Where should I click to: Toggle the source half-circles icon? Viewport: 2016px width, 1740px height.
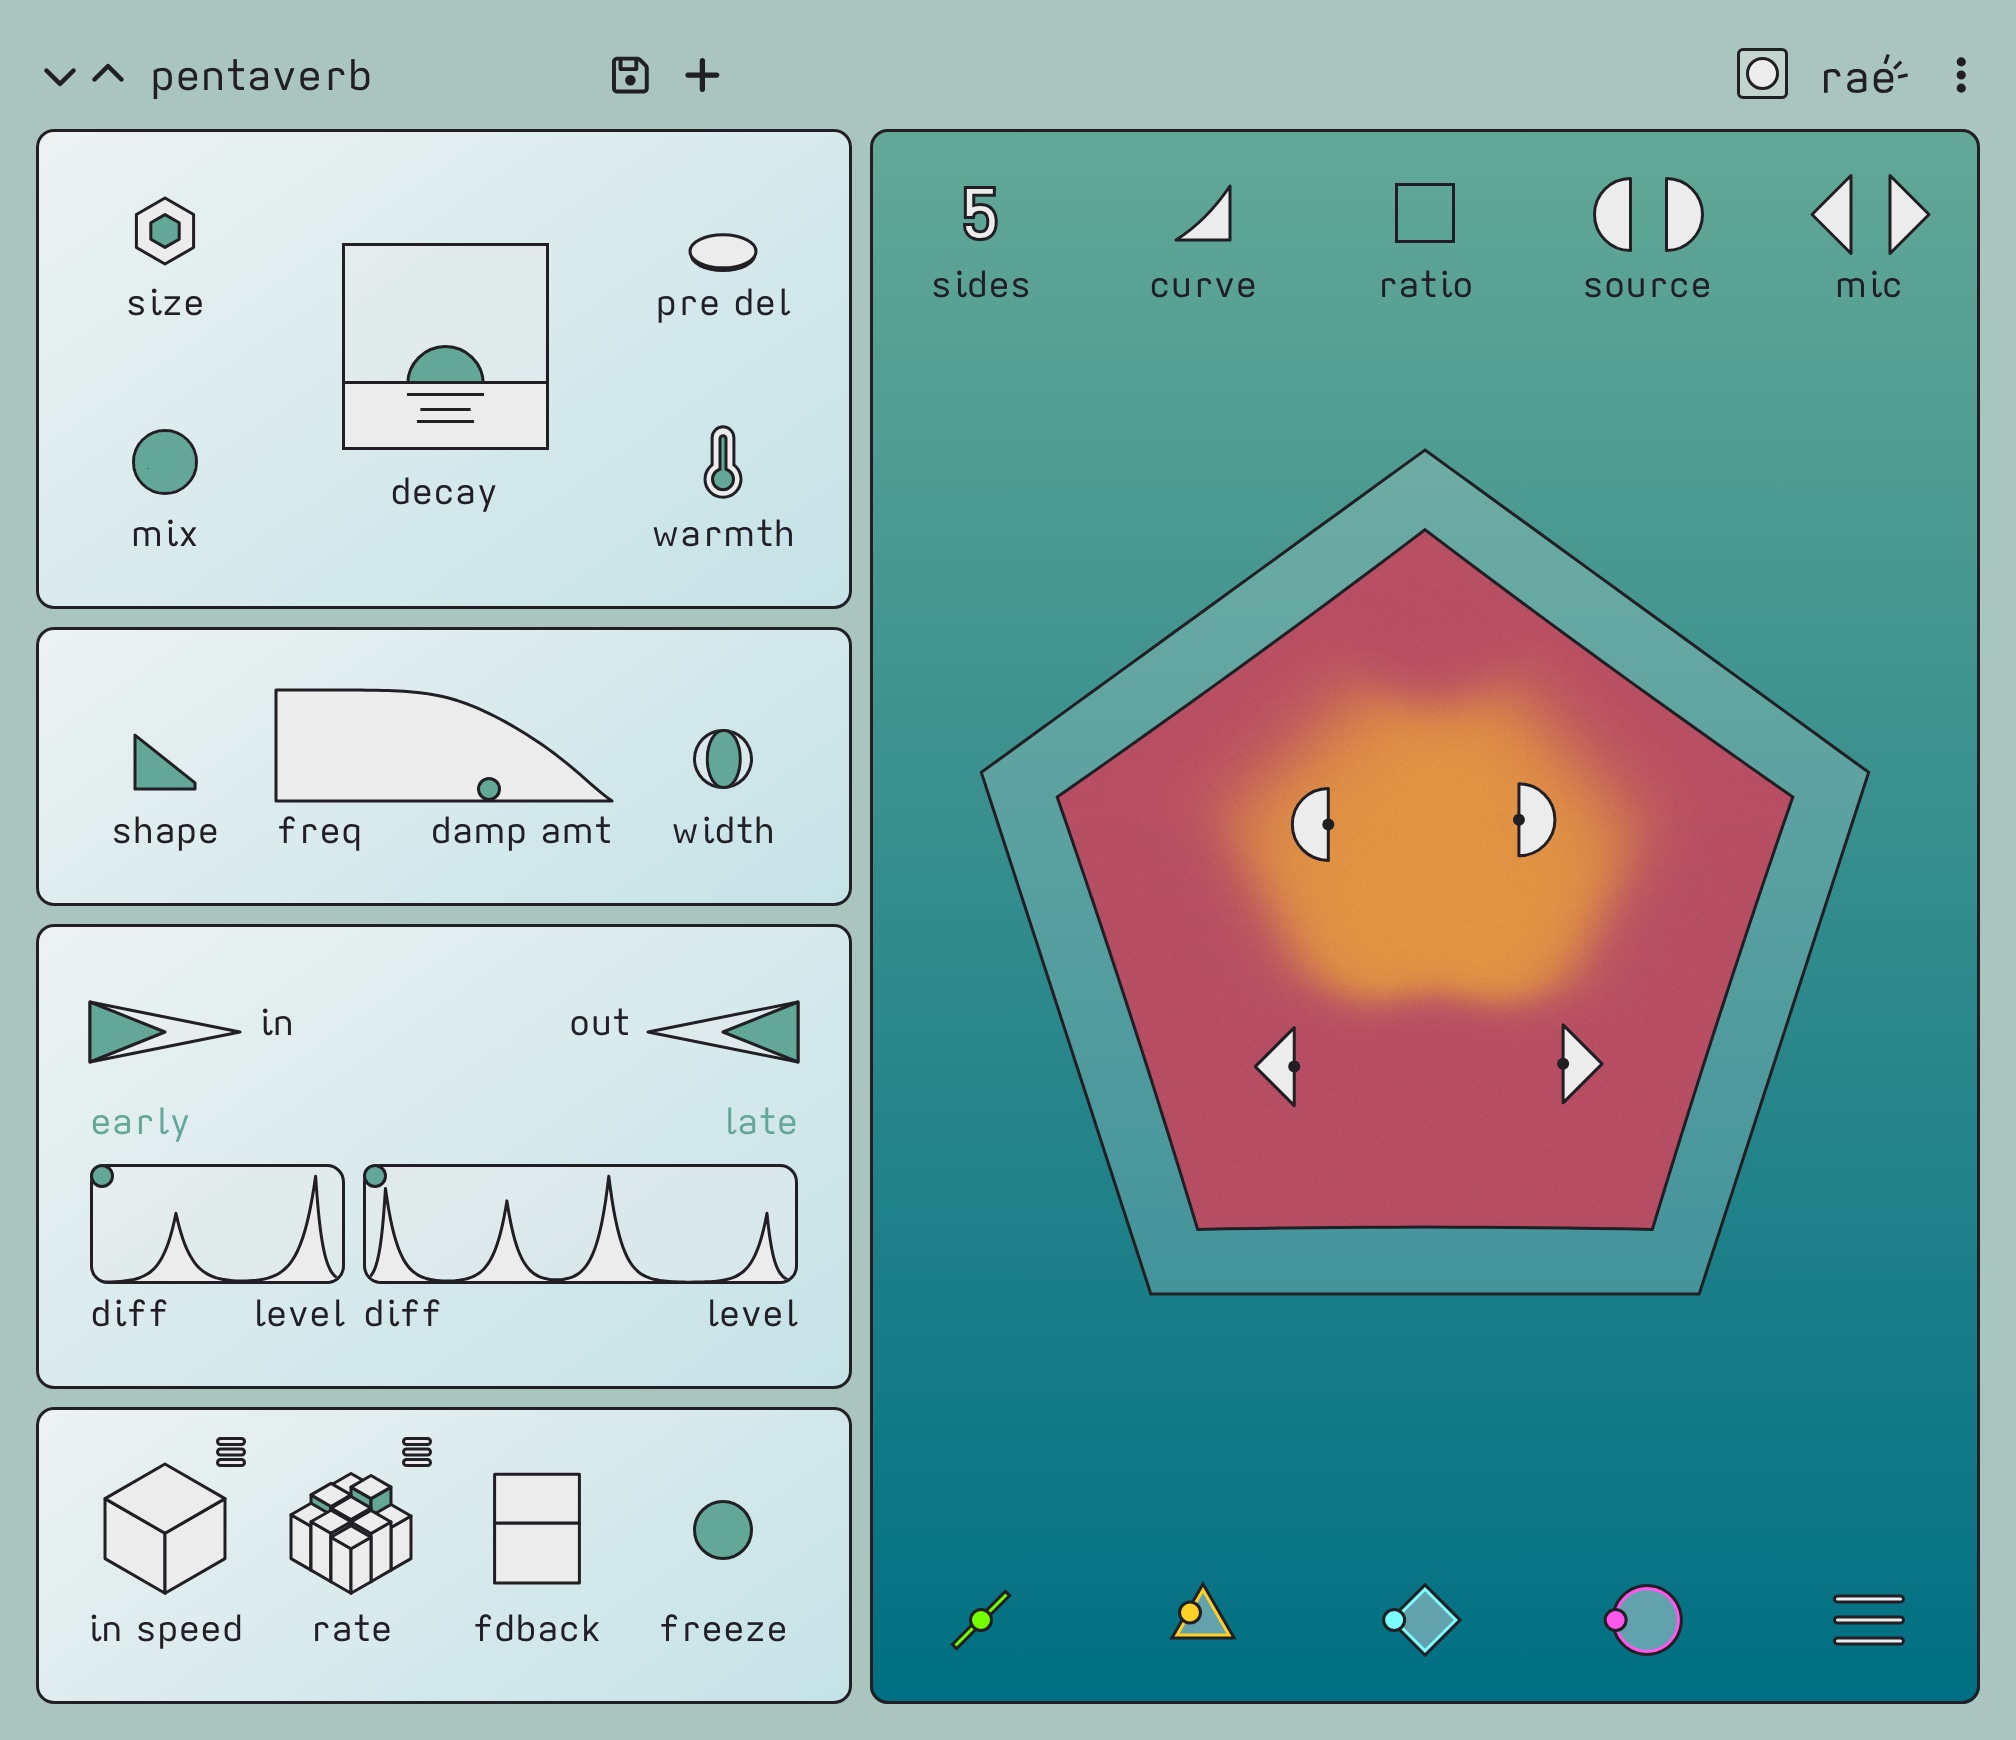(1648, 214)
